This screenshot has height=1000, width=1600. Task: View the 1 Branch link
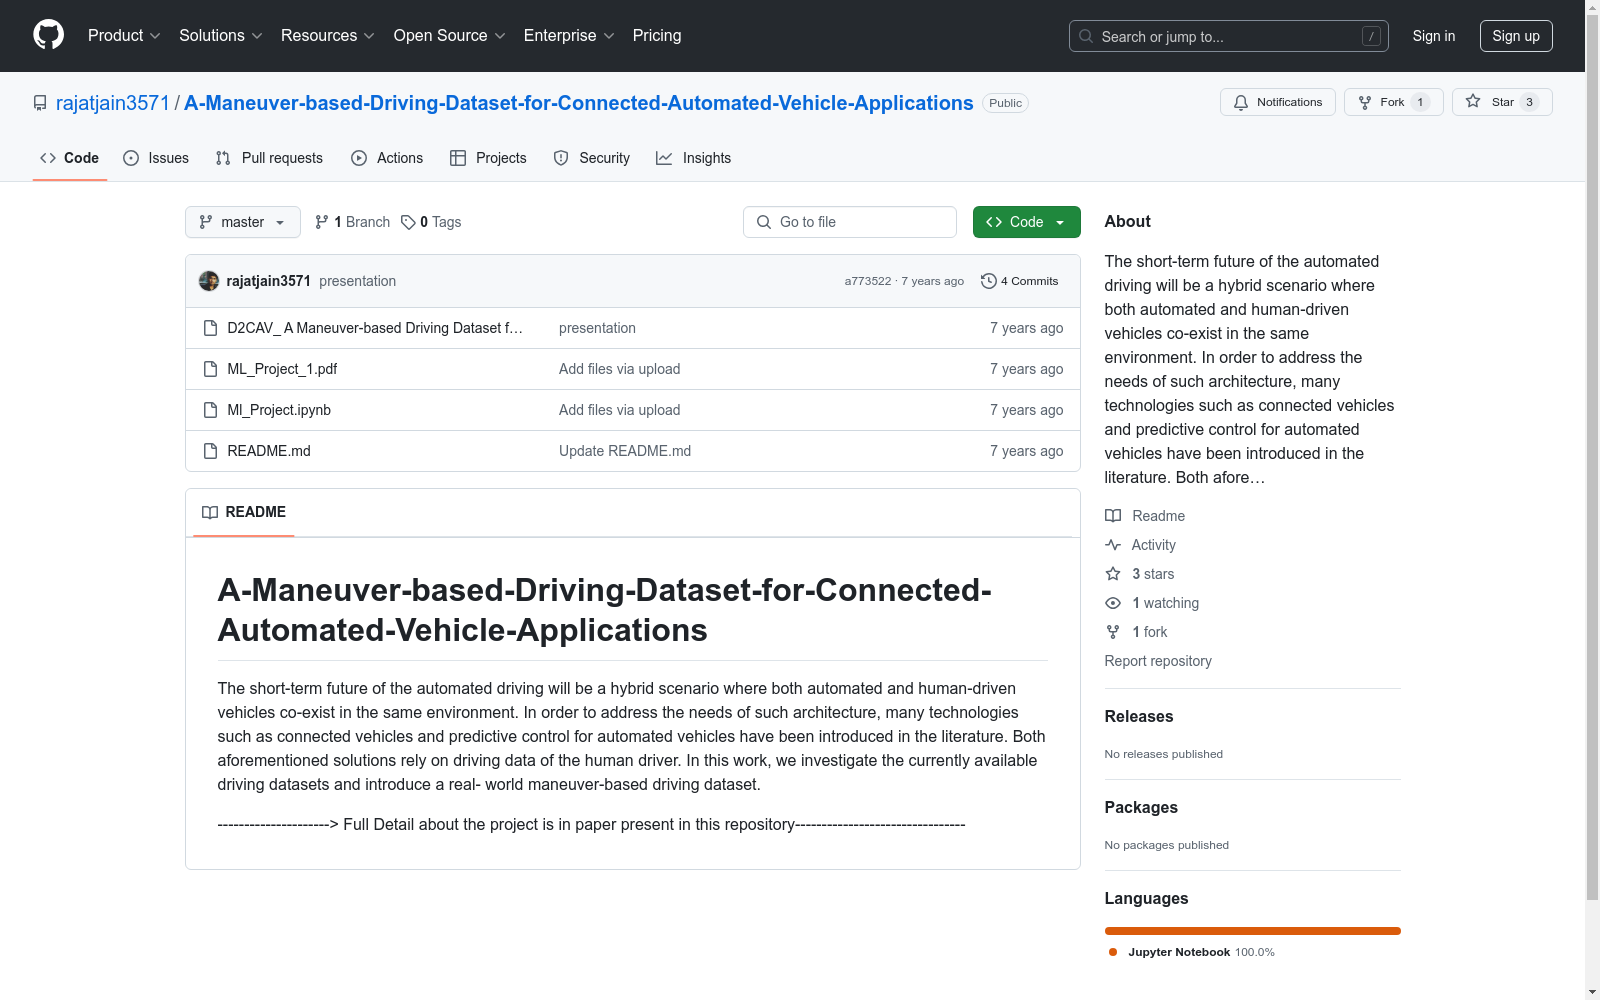click(x=352, y=222)
